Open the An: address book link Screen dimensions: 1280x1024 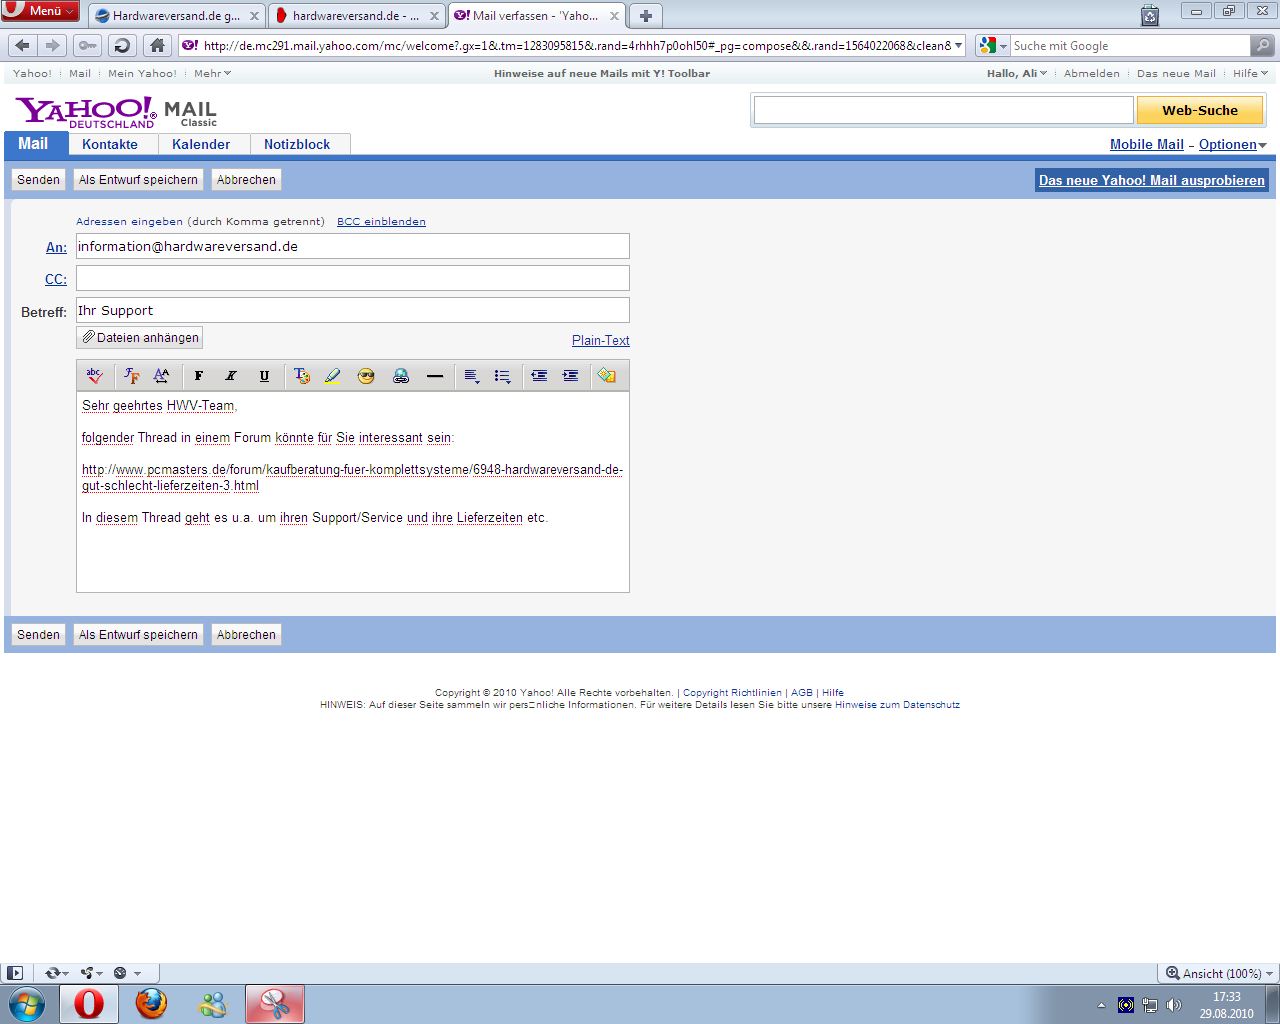[x=56, y=247]
